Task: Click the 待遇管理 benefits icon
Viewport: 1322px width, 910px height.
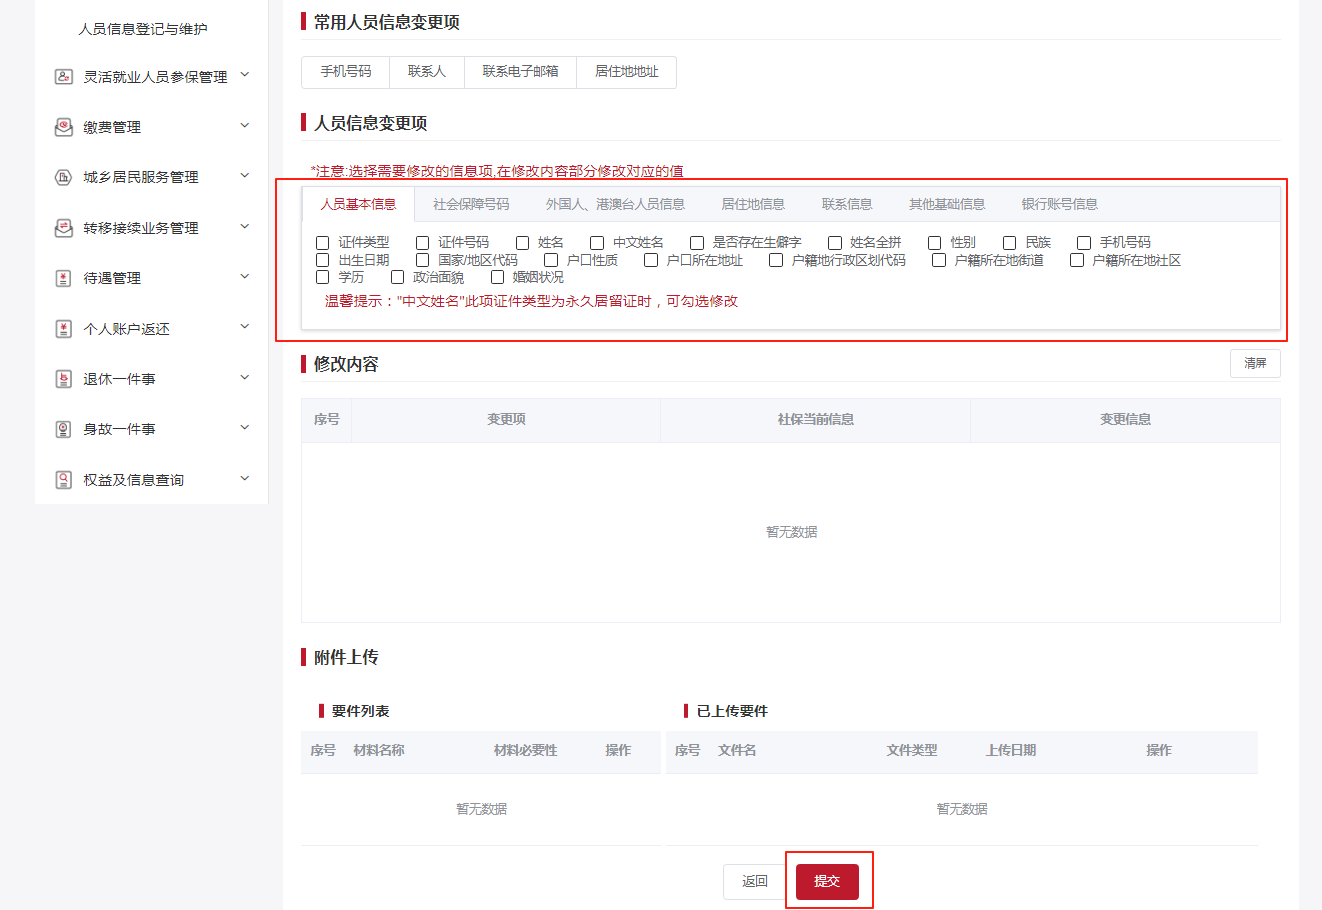Action: pyautogui.click(x=58, y=278)
